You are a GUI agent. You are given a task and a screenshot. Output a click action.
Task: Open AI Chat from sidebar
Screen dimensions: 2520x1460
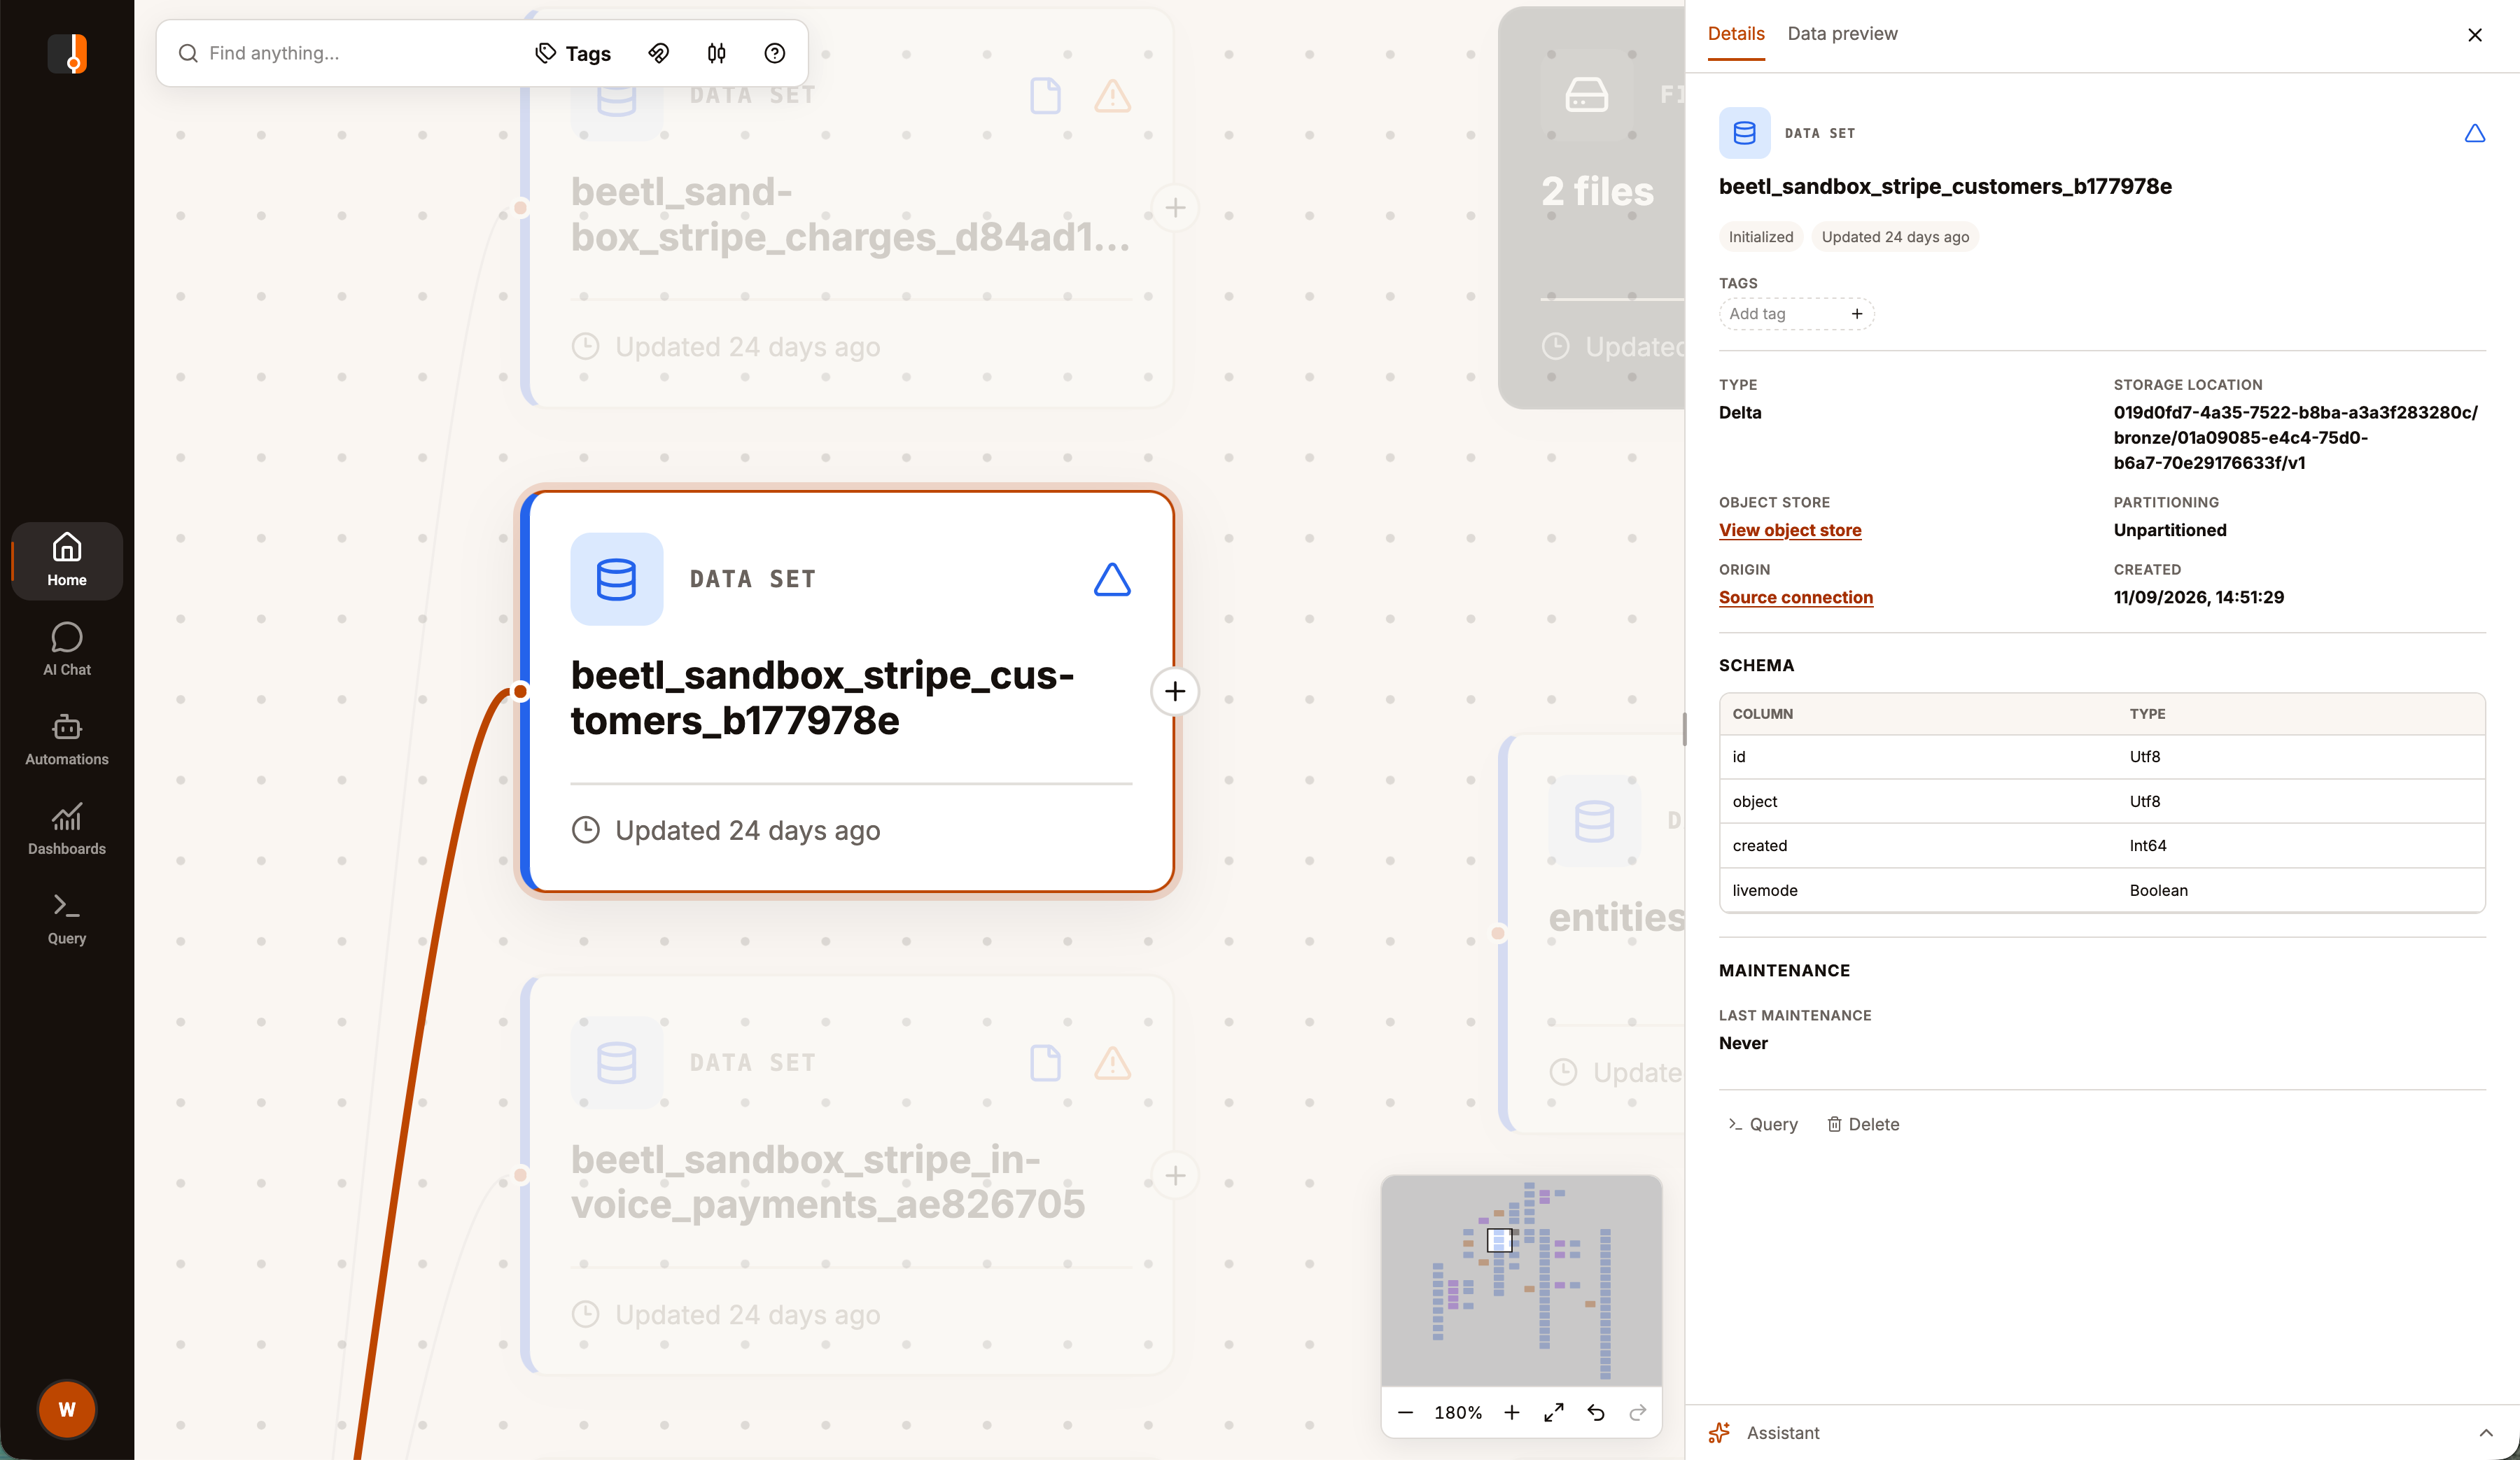click(67, 650)
